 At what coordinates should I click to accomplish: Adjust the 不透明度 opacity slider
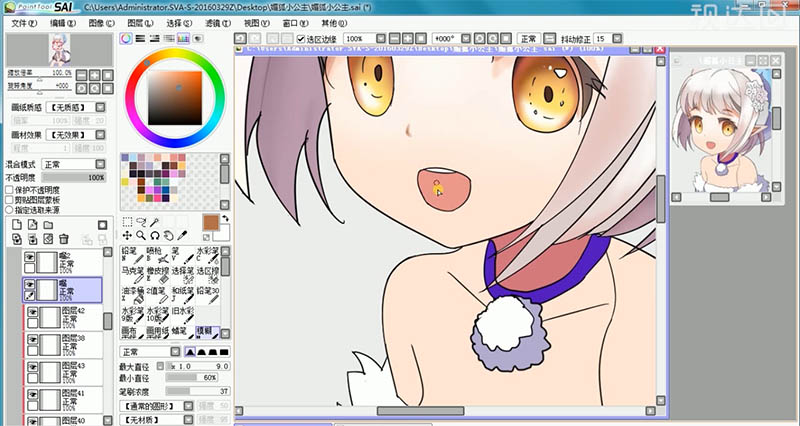coord(73,178)
